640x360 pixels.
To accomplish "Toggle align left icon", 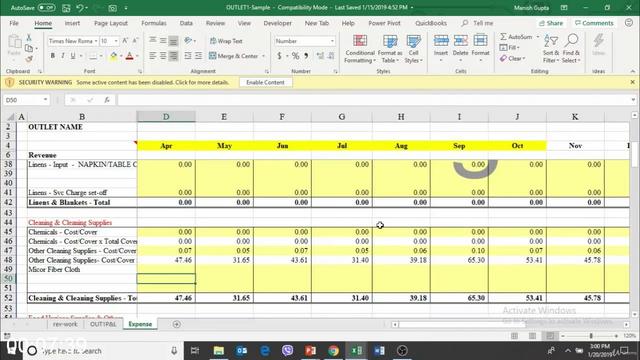I will 153,56.
